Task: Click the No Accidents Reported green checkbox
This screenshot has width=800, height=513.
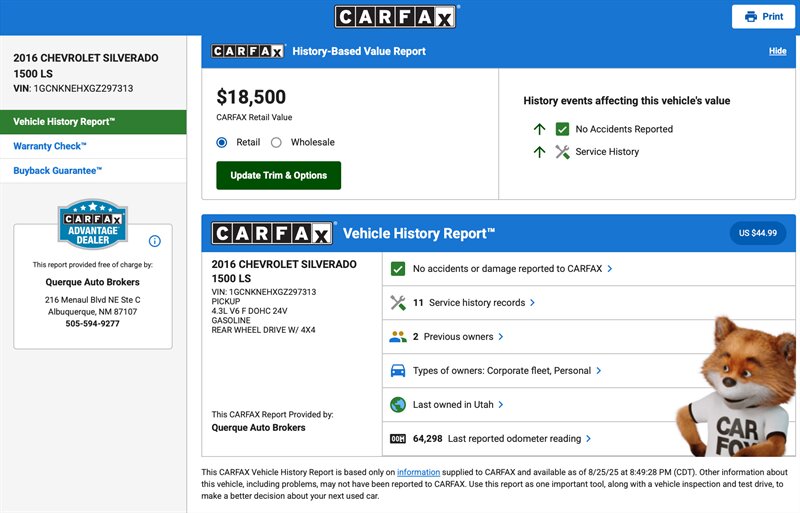Action: click(x=562, y=129)
